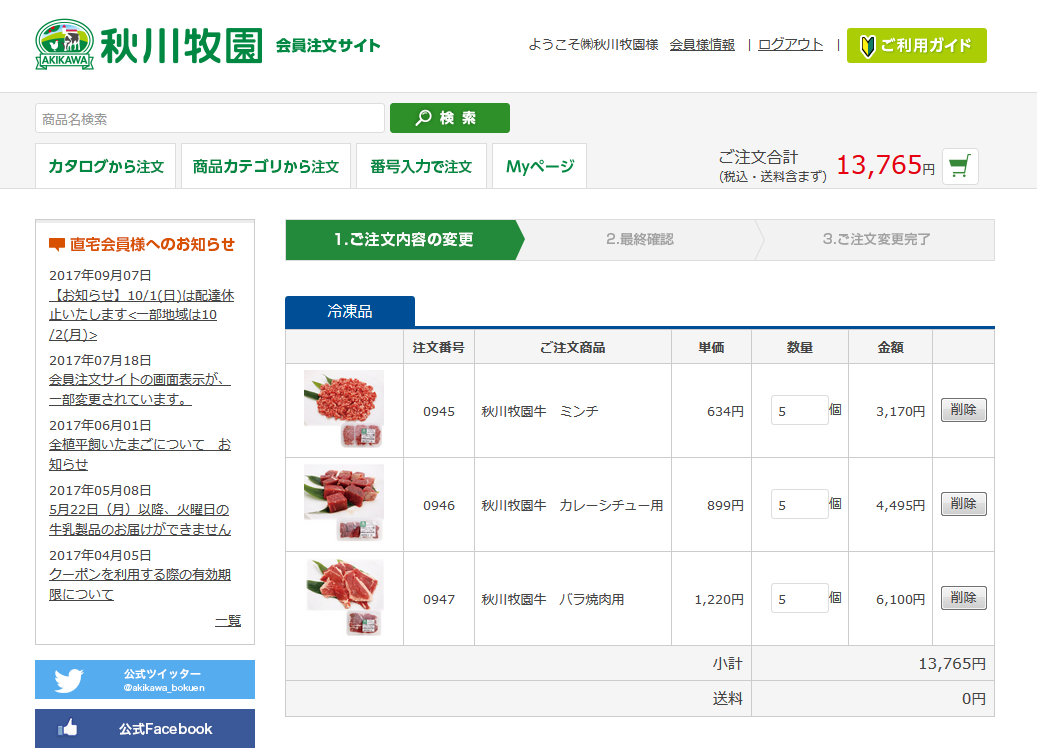Click the Twitter bird icon
The image size is (1037, 754).
pyautogui.click(x=69, y=680)
